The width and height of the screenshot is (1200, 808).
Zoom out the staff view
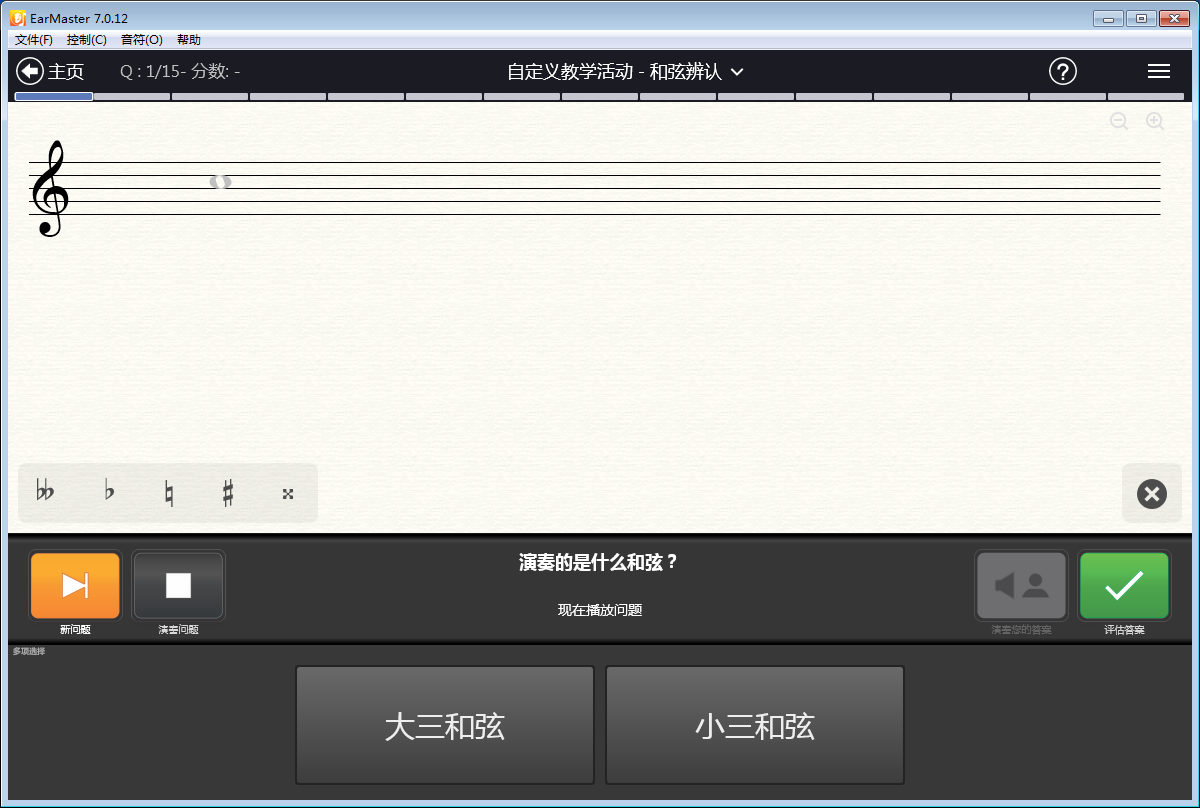pyautogui.click(x=1119, y=121)
